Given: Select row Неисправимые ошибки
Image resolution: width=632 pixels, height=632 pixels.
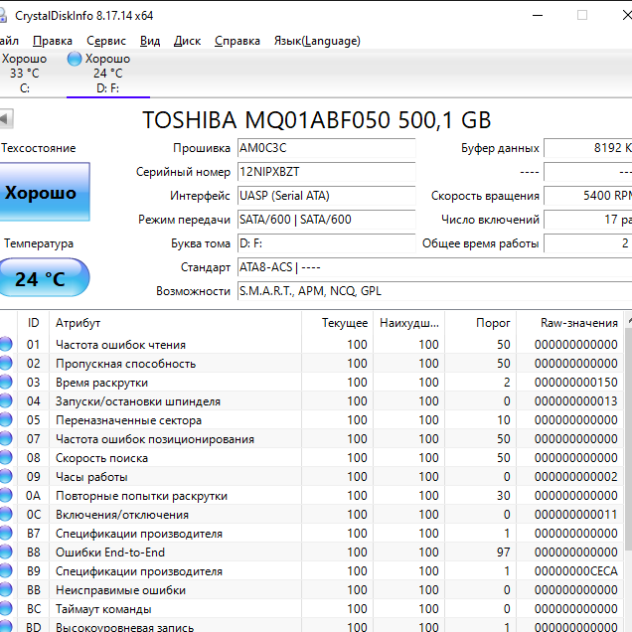Looking at the screenshot, I should click(x=312, y=590).
